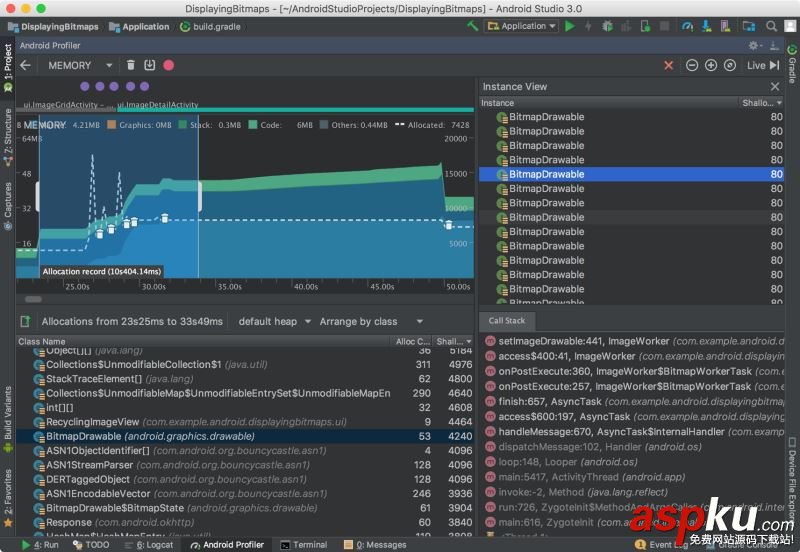
Task: Open MEMORY profiler dropdown
Action: click(80, 65)
